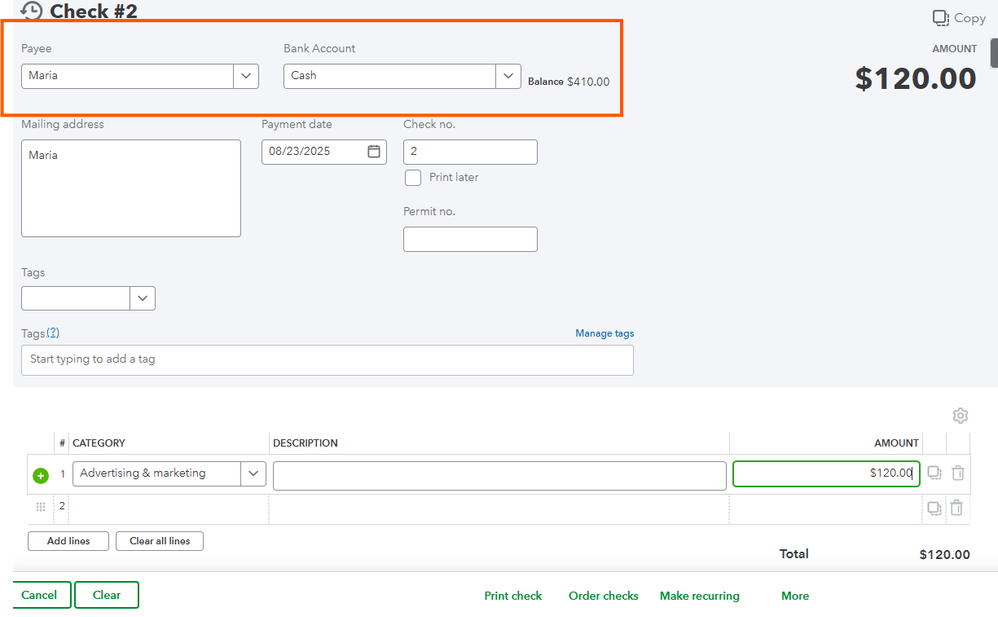Click the vertical scrollbar on the right

994,52
